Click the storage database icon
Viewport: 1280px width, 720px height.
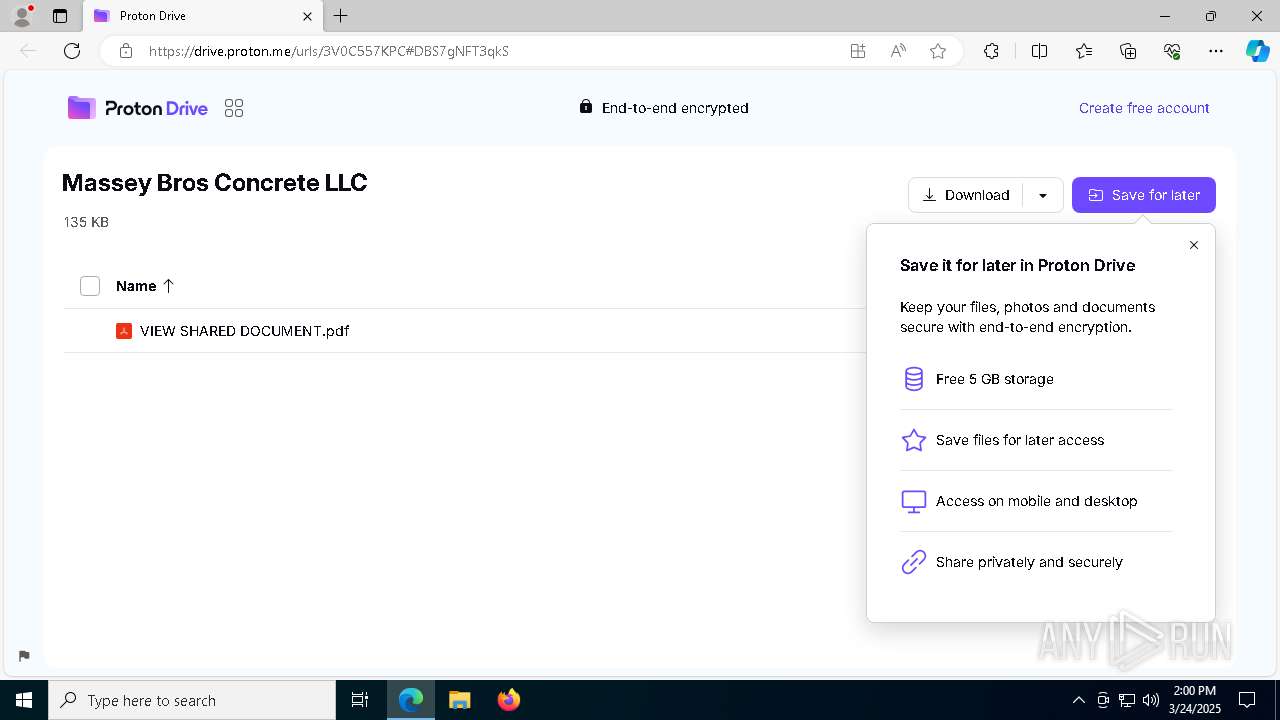pos(913,379)
